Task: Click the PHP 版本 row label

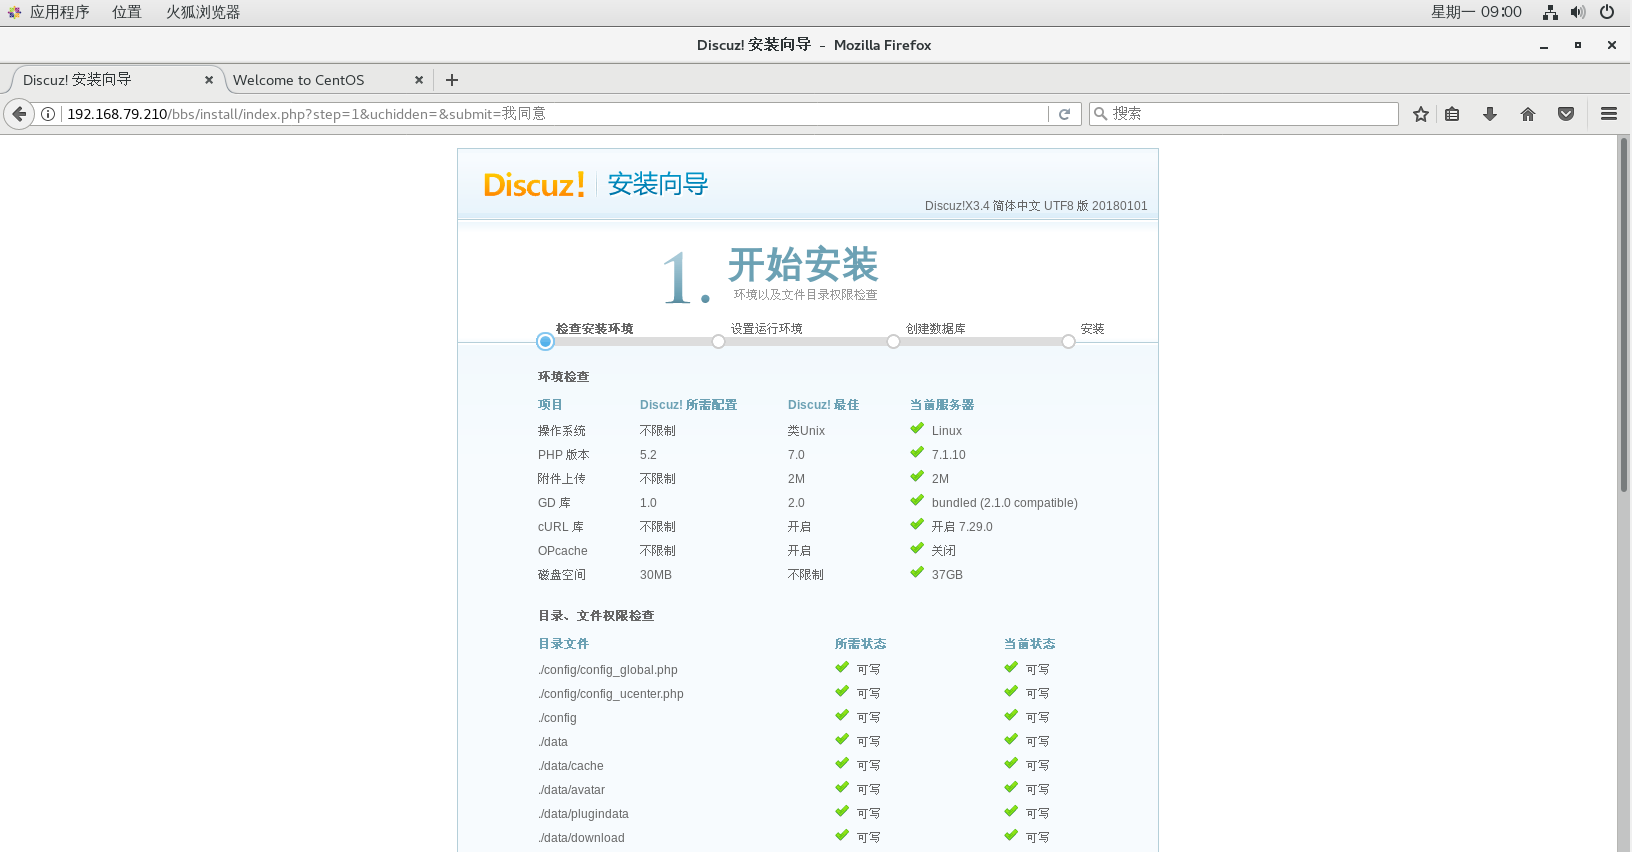Action: pyautogui.click(x=564, y=455)
